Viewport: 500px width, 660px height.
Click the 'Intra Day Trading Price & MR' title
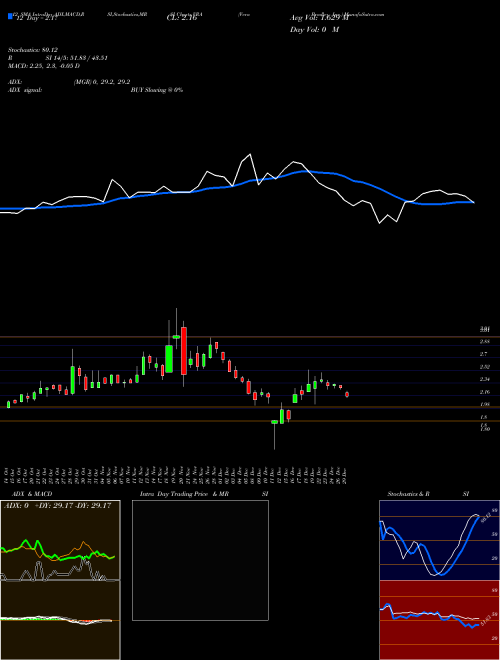184,494
